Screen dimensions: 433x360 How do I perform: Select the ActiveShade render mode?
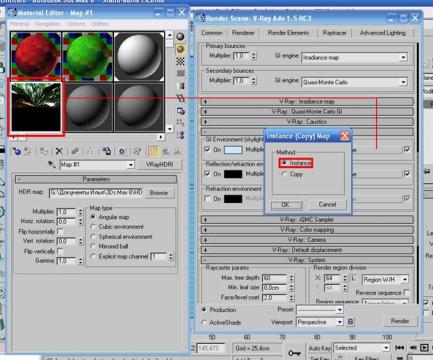(204, 322)
